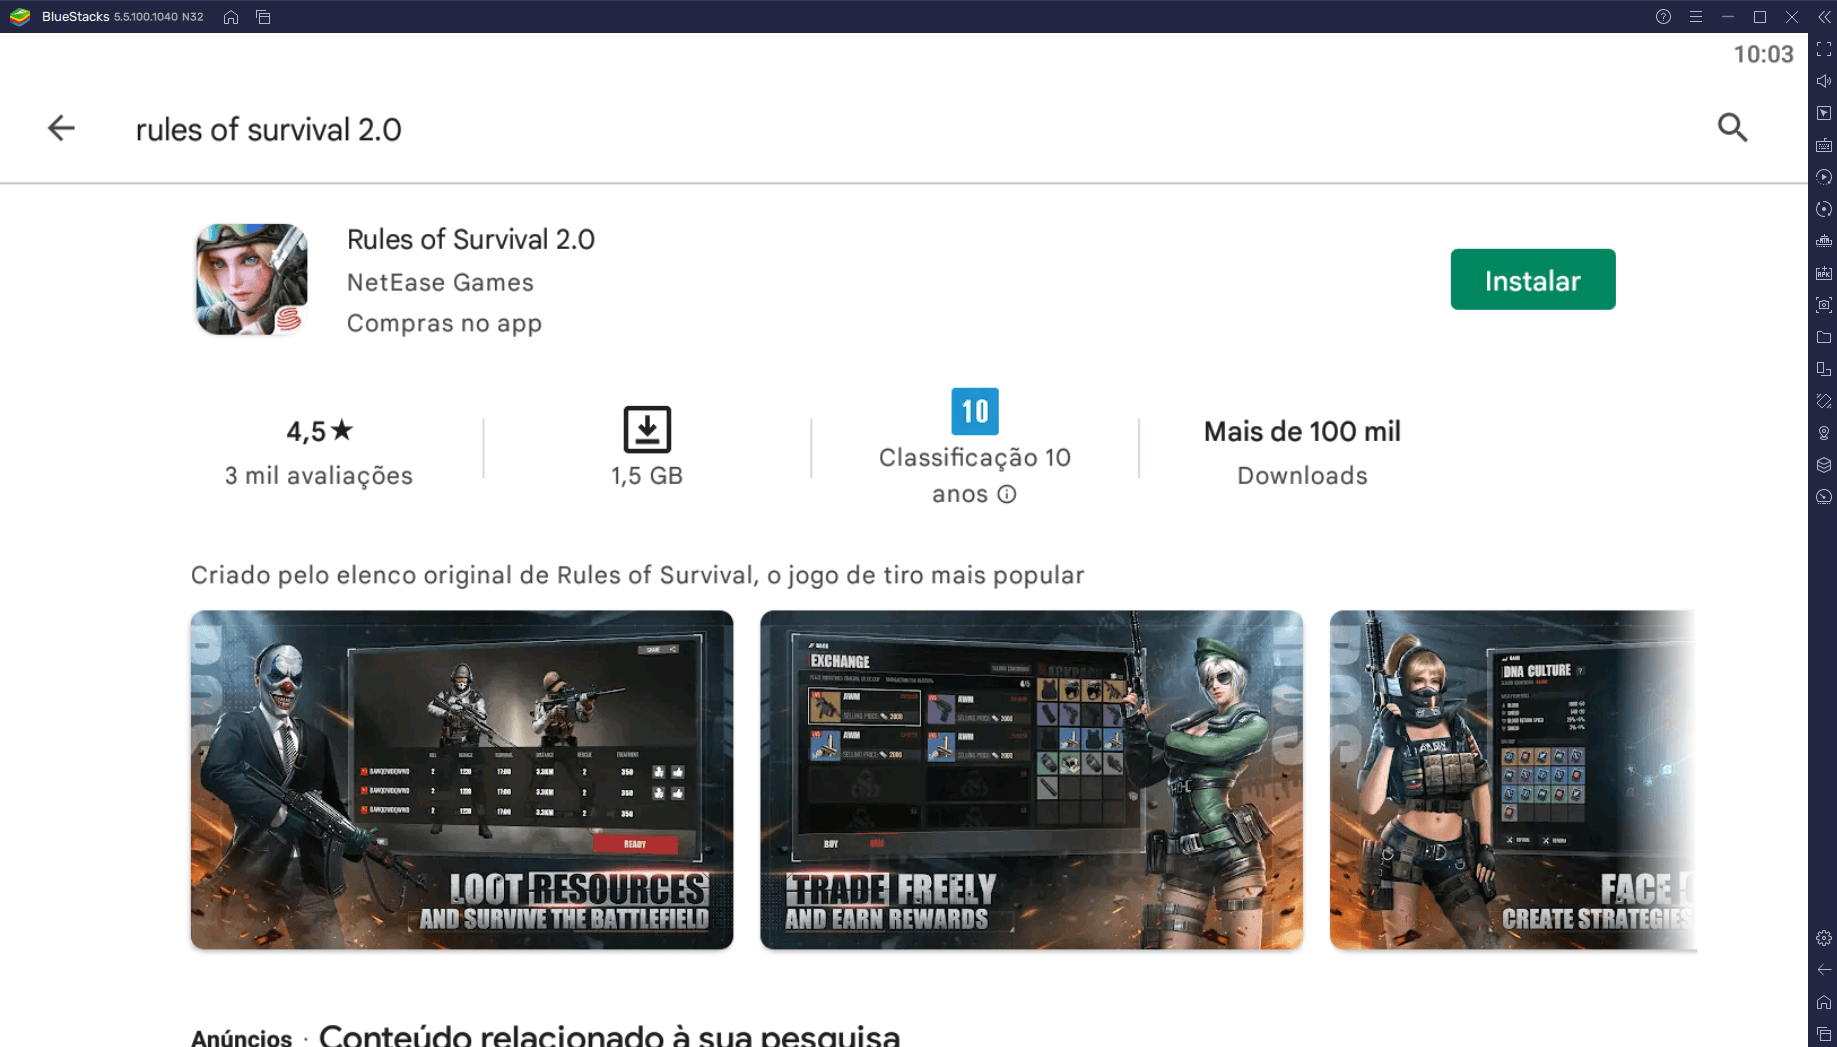
Task: Click the blue 10 age rating badge
Action: [x=974, y=411]
